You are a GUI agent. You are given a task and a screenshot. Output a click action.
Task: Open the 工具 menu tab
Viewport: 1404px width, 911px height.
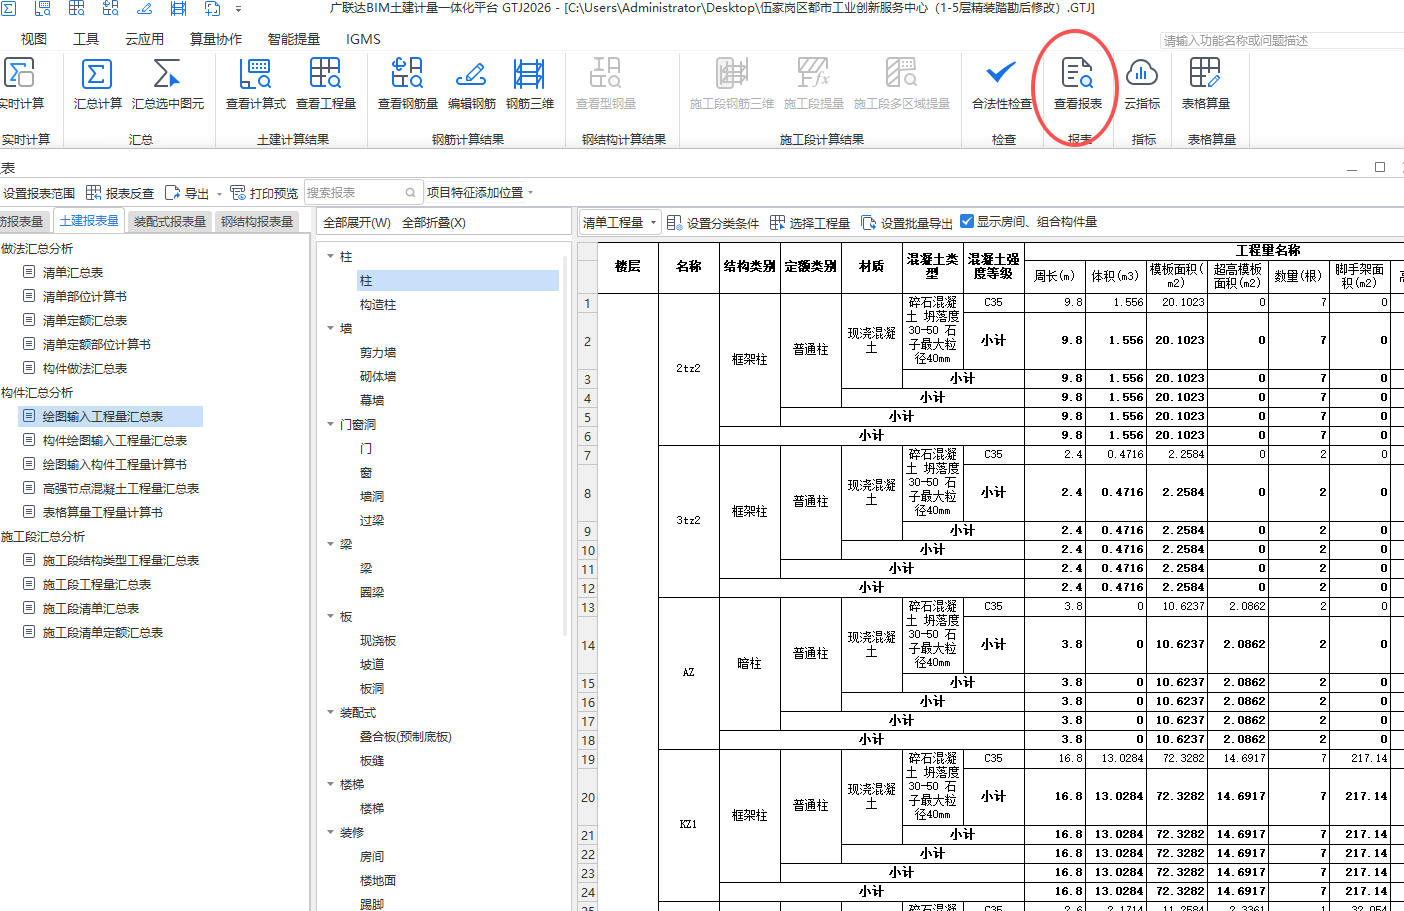tap(86, 39)
